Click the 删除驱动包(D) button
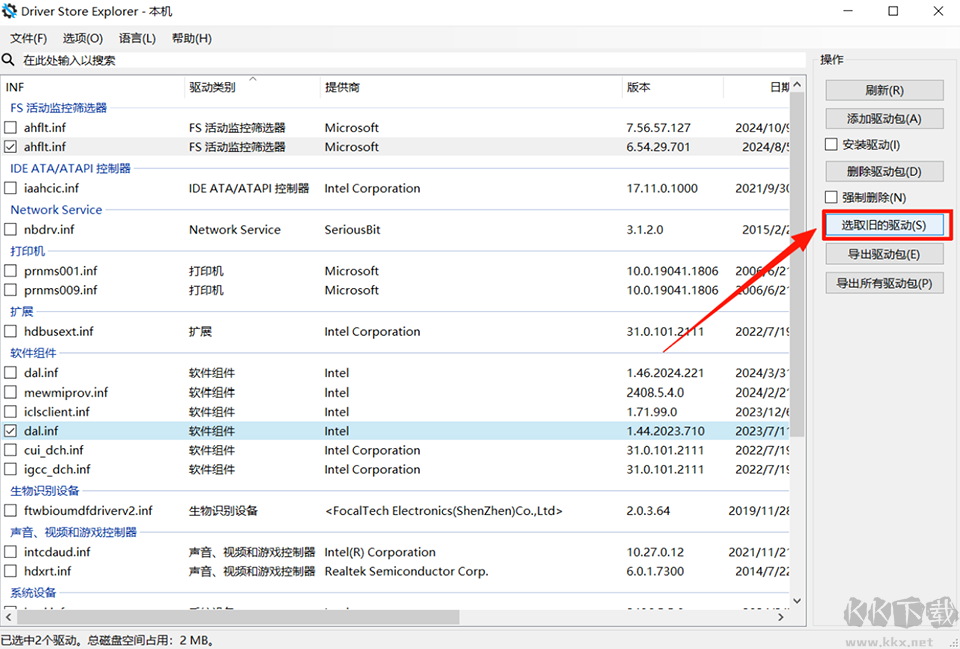Viewport: 960px width, 649px height. pyautogui.click(x=884, y=171)
